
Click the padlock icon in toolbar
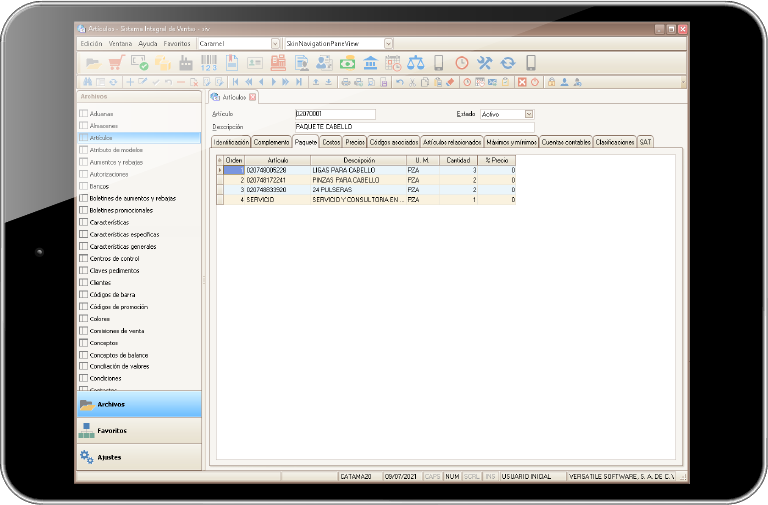point(552,82)
